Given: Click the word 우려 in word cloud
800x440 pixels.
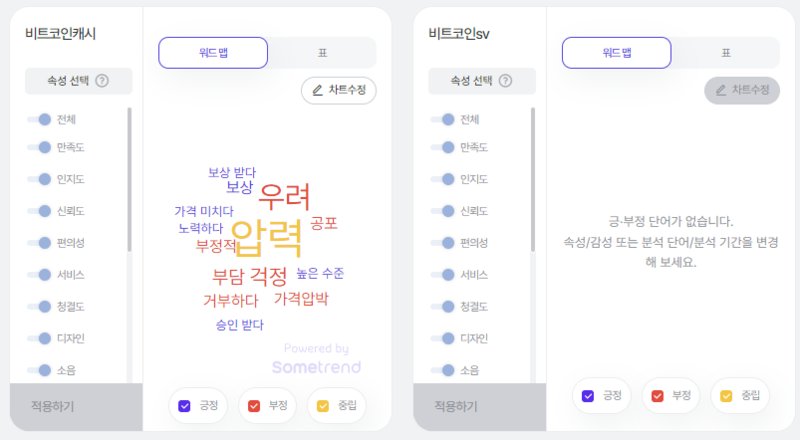Looking at the screenshot, I should click(x=284, y=197).
